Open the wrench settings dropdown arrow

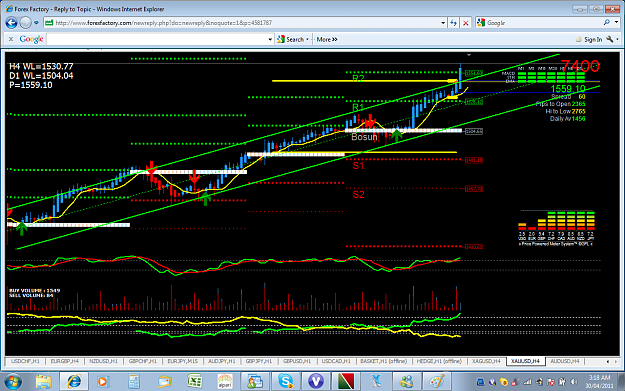(x=617, y=39)
